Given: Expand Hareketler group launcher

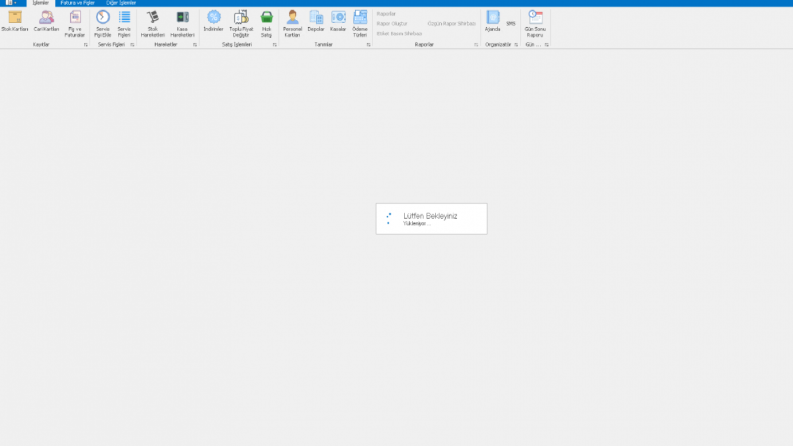Looking at the screenshot, I should [x=195, y=45].
